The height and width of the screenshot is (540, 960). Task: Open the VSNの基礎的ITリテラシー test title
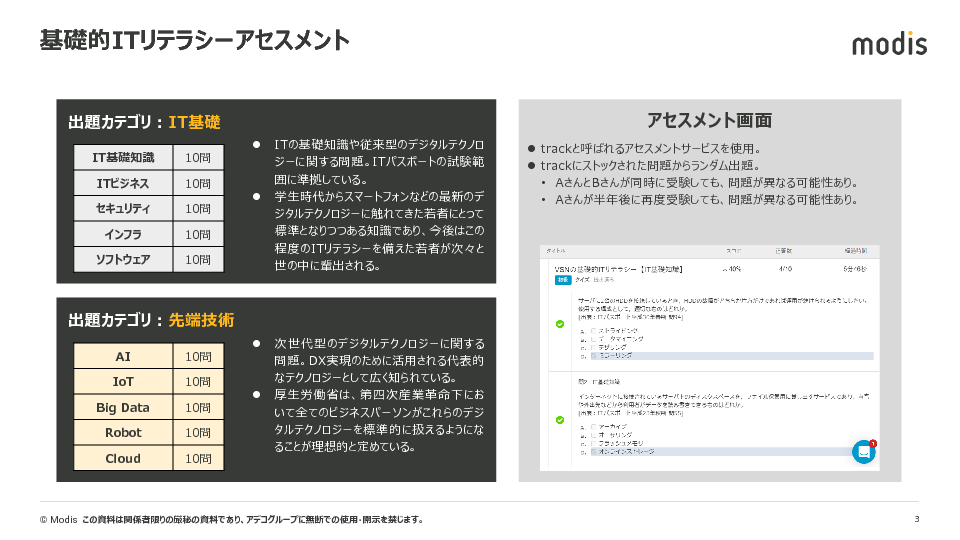[617, 269]
